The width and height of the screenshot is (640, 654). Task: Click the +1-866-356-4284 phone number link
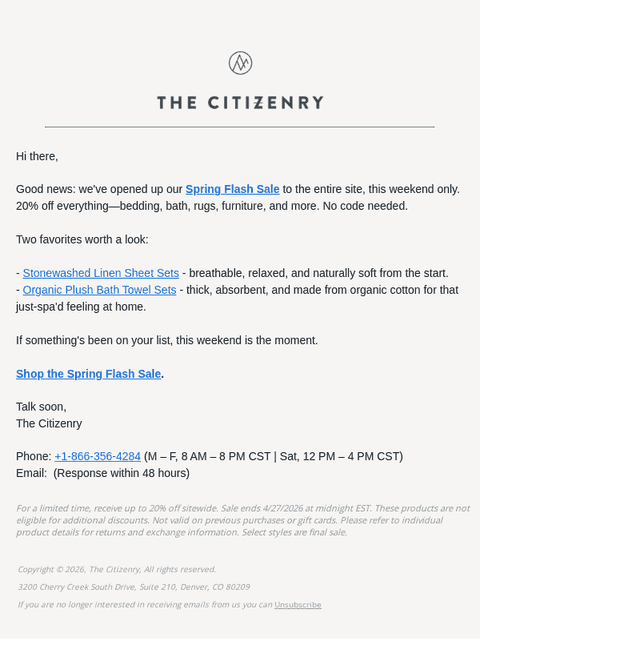98,456
